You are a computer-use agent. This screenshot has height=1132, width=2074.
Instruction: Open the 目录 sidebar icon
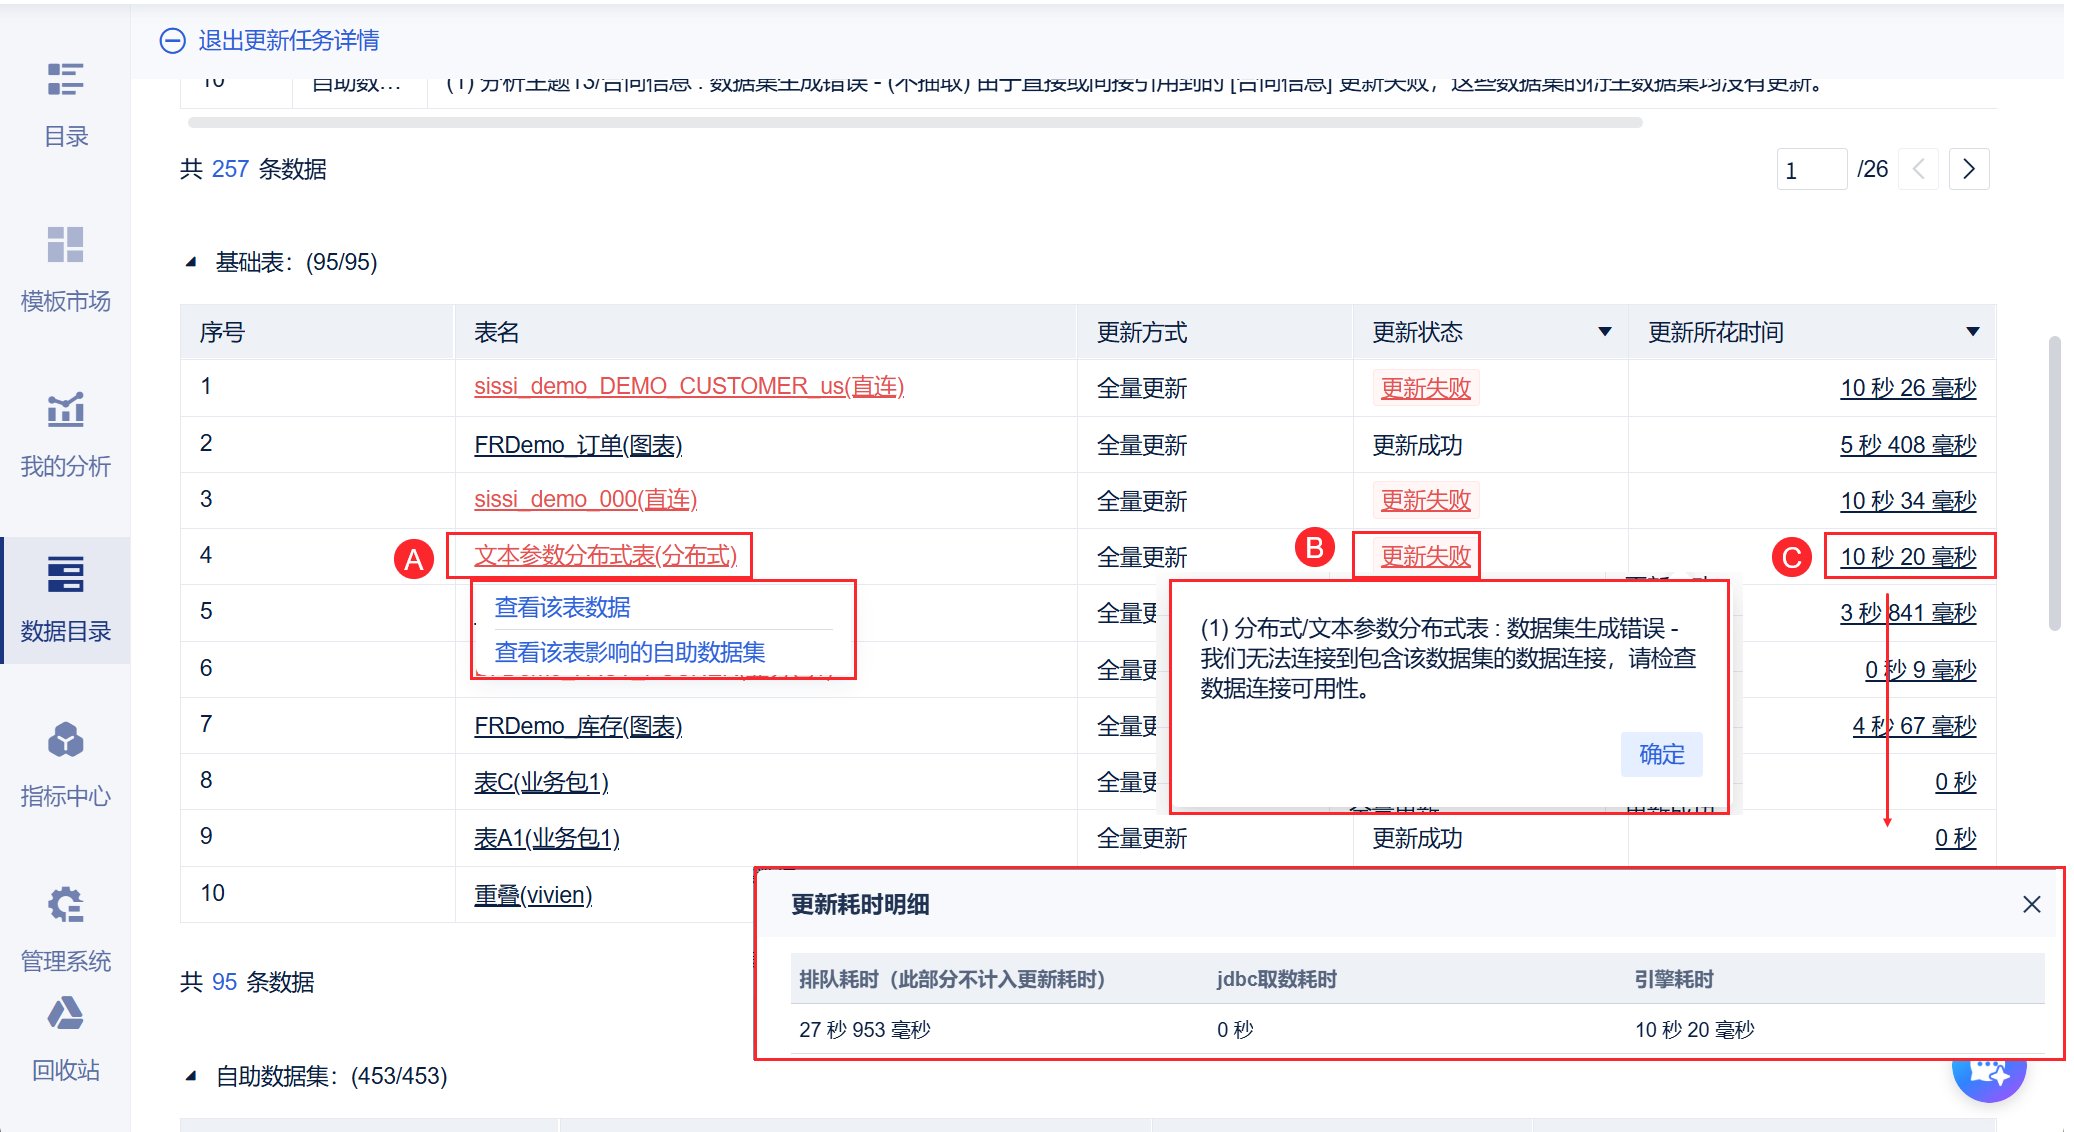pos(65,80)
